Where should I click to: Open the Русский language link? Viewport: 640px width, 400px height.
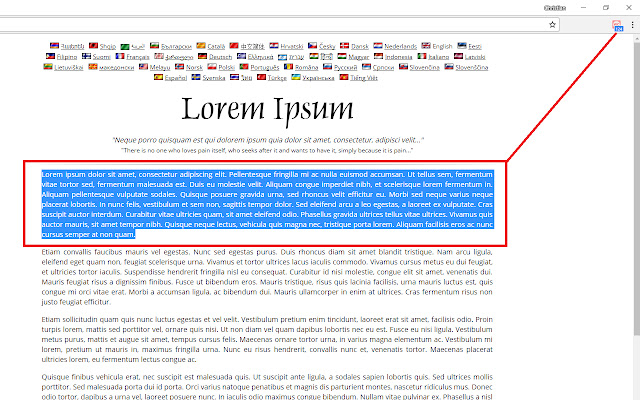tap(346, 67)
